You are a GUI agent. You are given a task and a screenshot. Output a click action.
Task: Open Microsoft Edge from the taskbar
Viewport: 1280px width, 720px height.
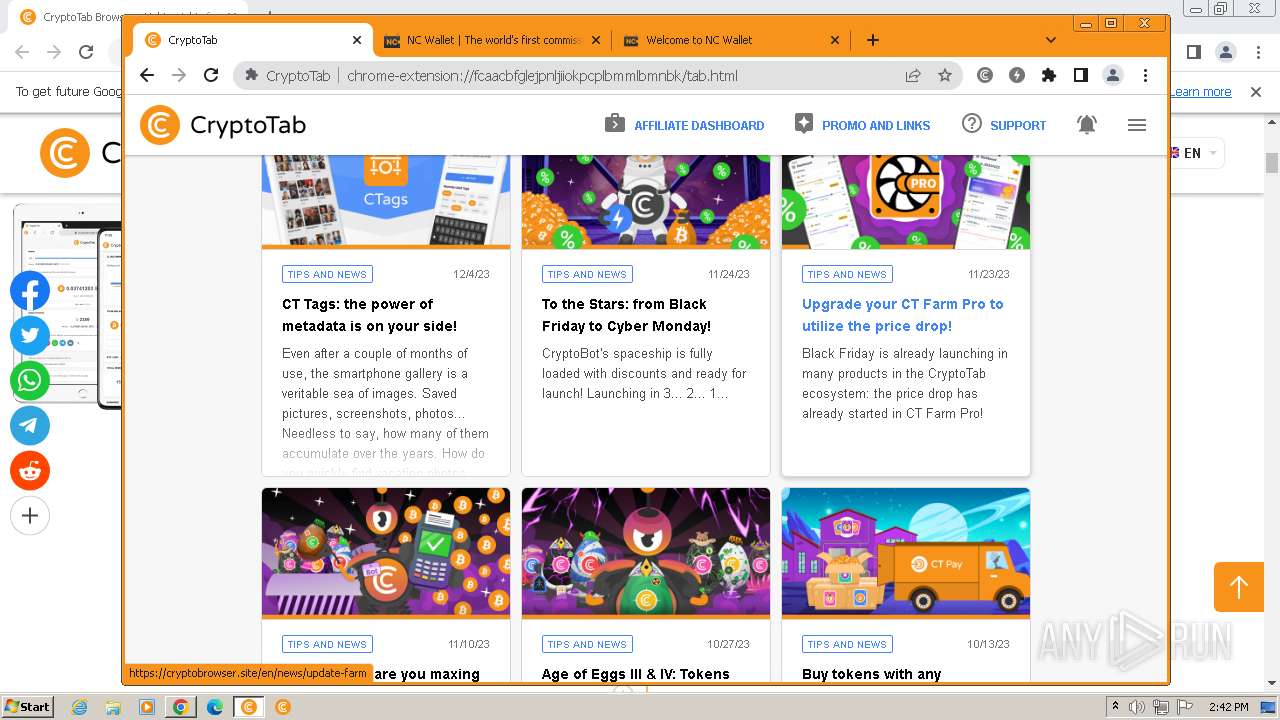click(x=215, y=707)
